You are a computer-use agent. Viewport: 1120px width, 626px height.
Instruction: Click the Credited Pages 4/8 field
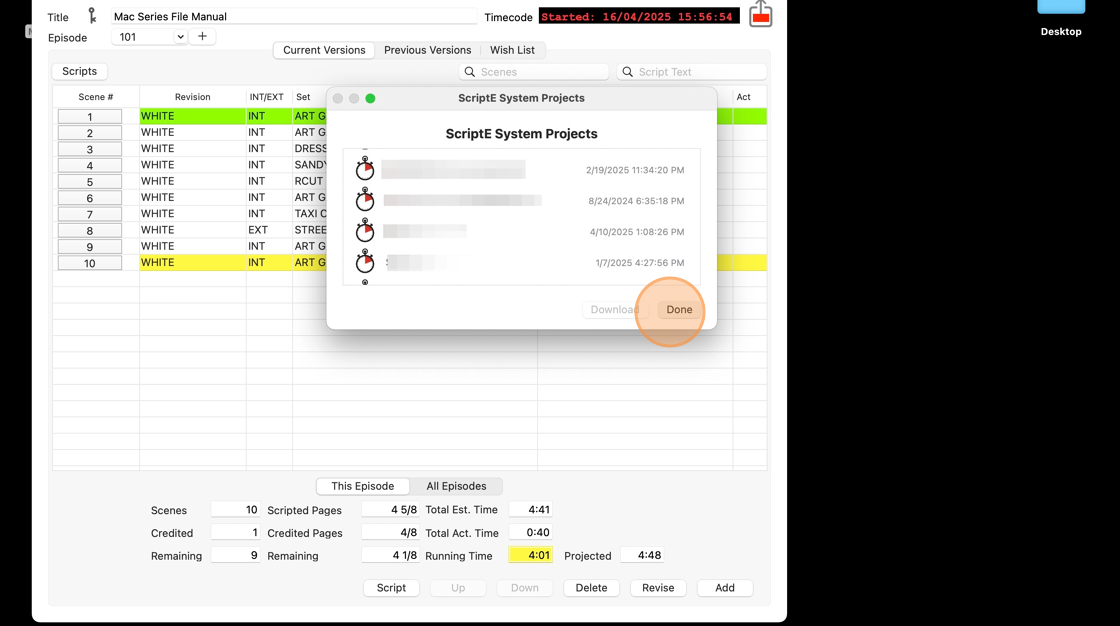coord(390,532)
